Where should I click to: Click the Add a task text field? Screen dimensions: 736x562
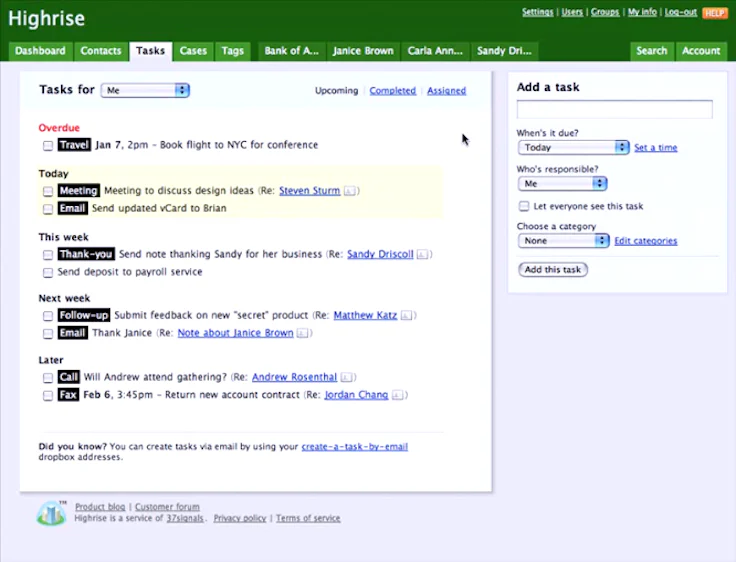pyautogui.click(x=614, y=110)
